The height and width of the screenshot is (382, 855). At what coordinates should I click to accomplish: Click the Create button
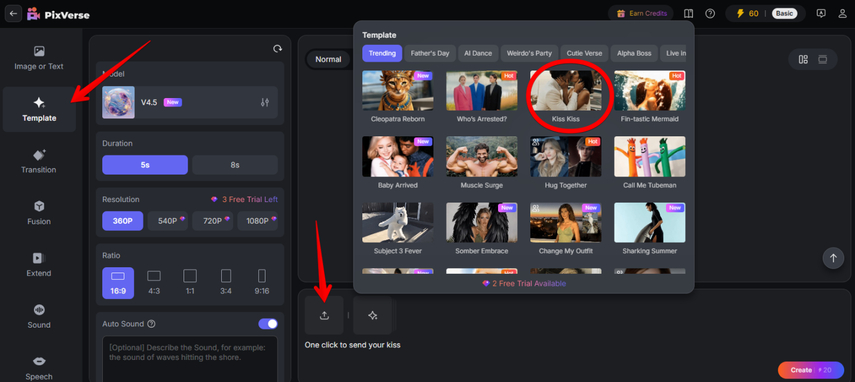coord(811,370)
